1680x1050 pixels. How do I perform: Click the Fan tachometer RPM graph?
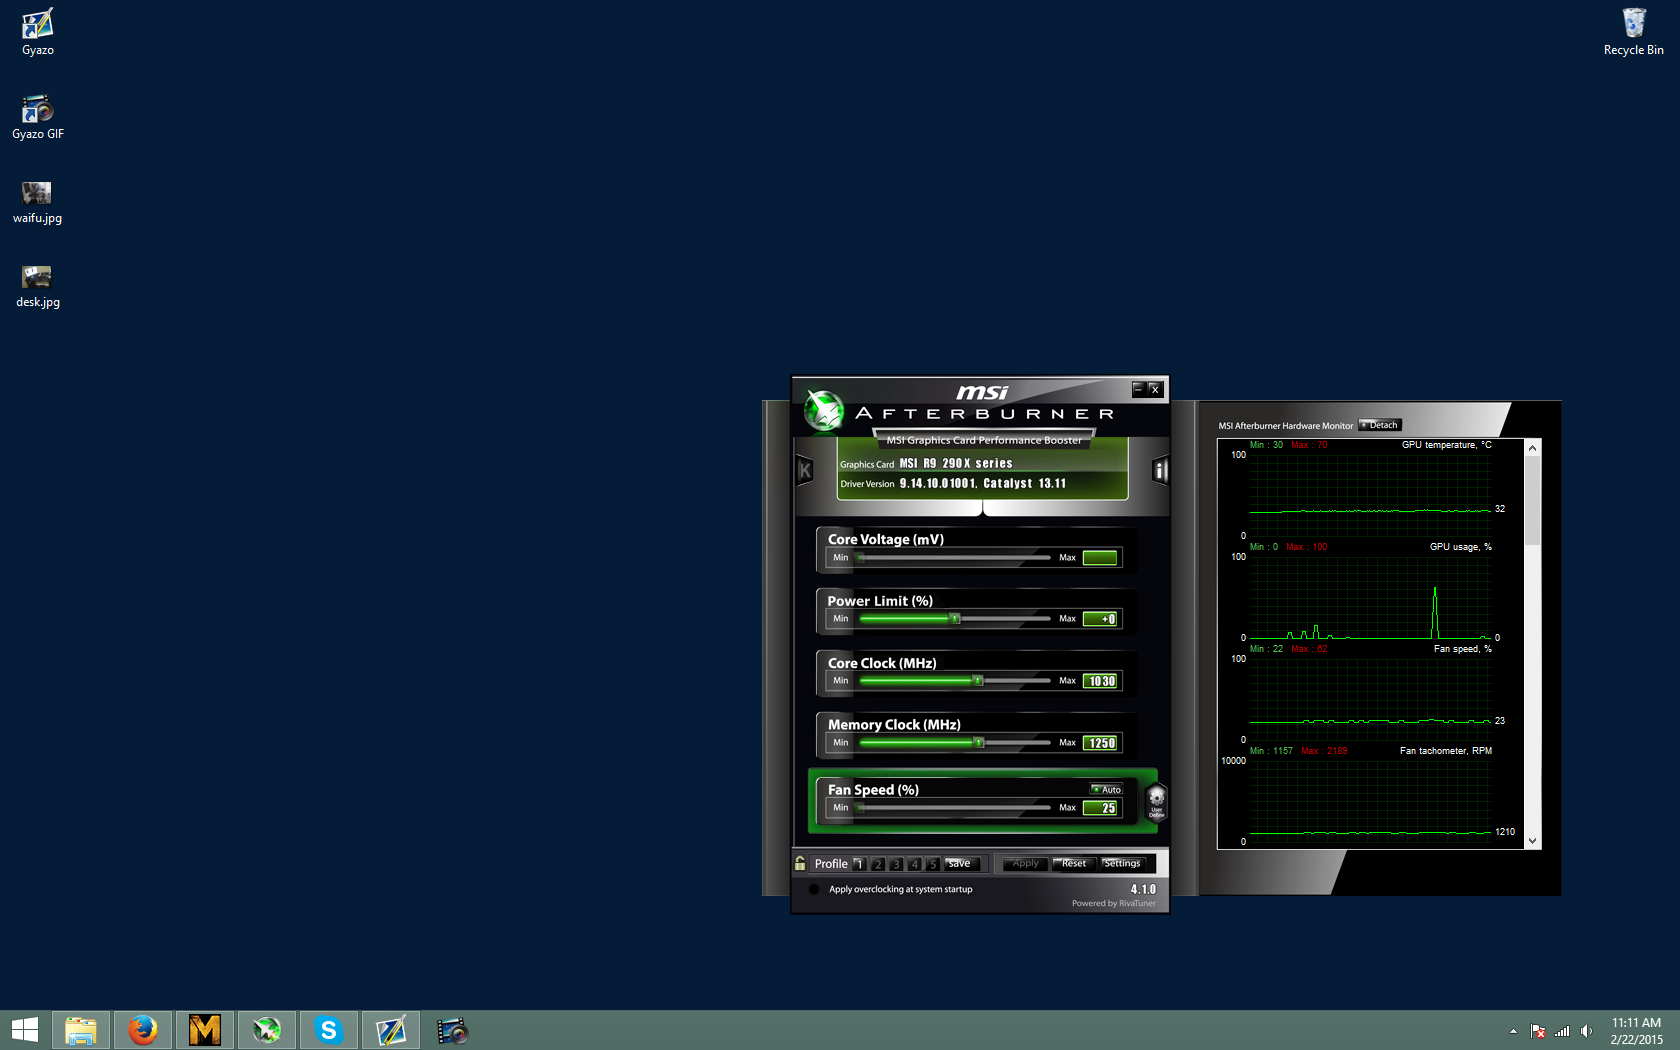click(x=1370, y=801)
